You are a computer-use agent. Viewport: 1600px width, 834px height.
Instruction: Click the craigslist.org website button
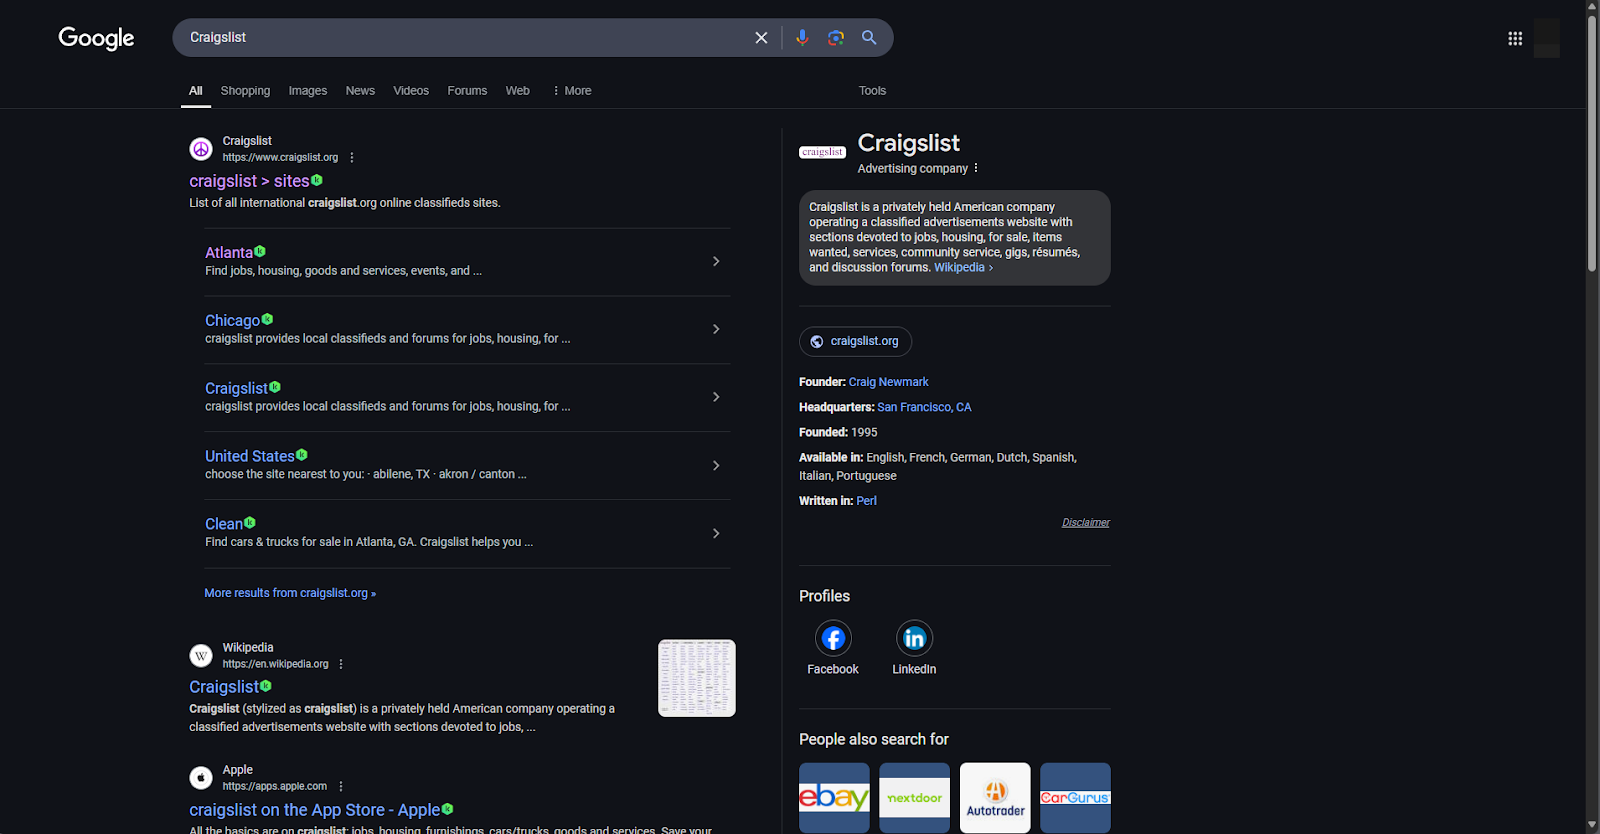(855, 342)
